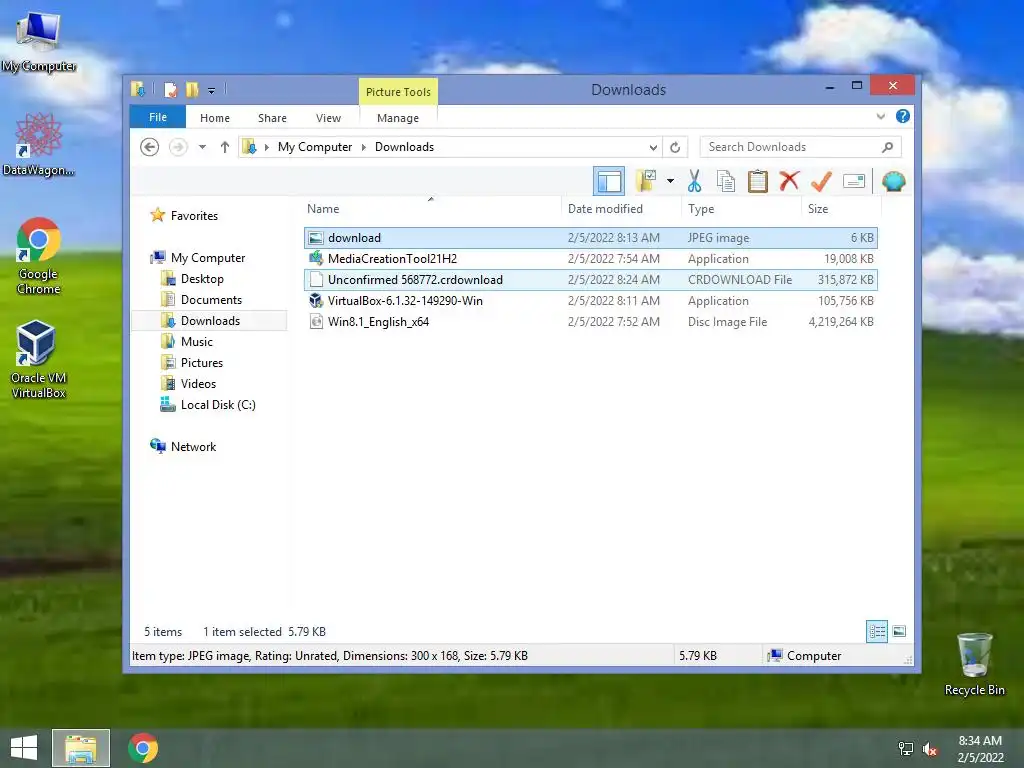
Task: Open Explorer Help question mark
Action: 903,116
